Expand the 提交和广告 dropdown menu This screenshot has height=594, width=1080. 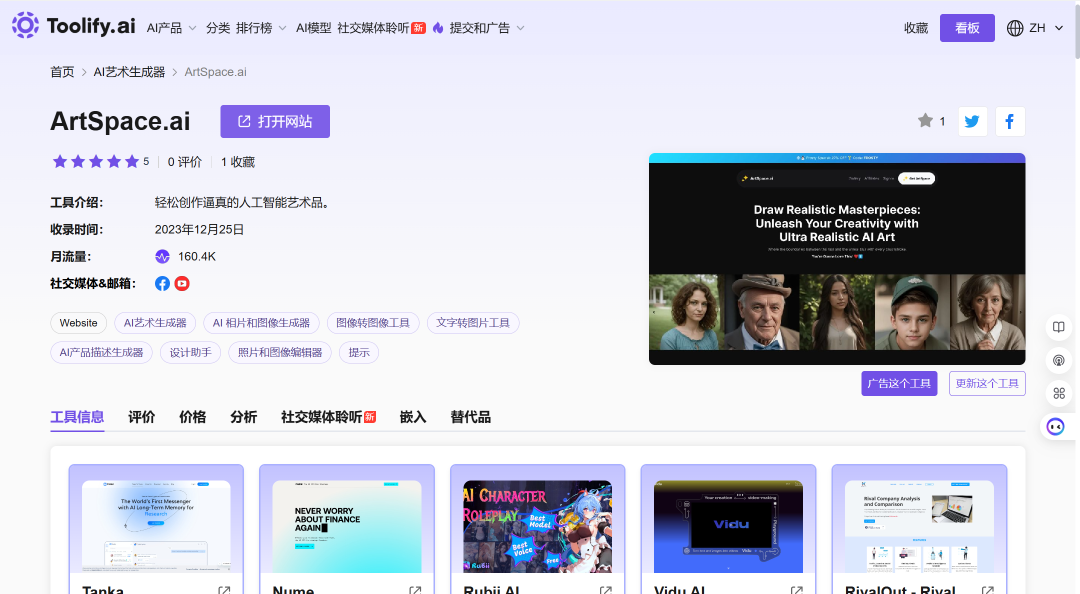[x=487, y=28]
